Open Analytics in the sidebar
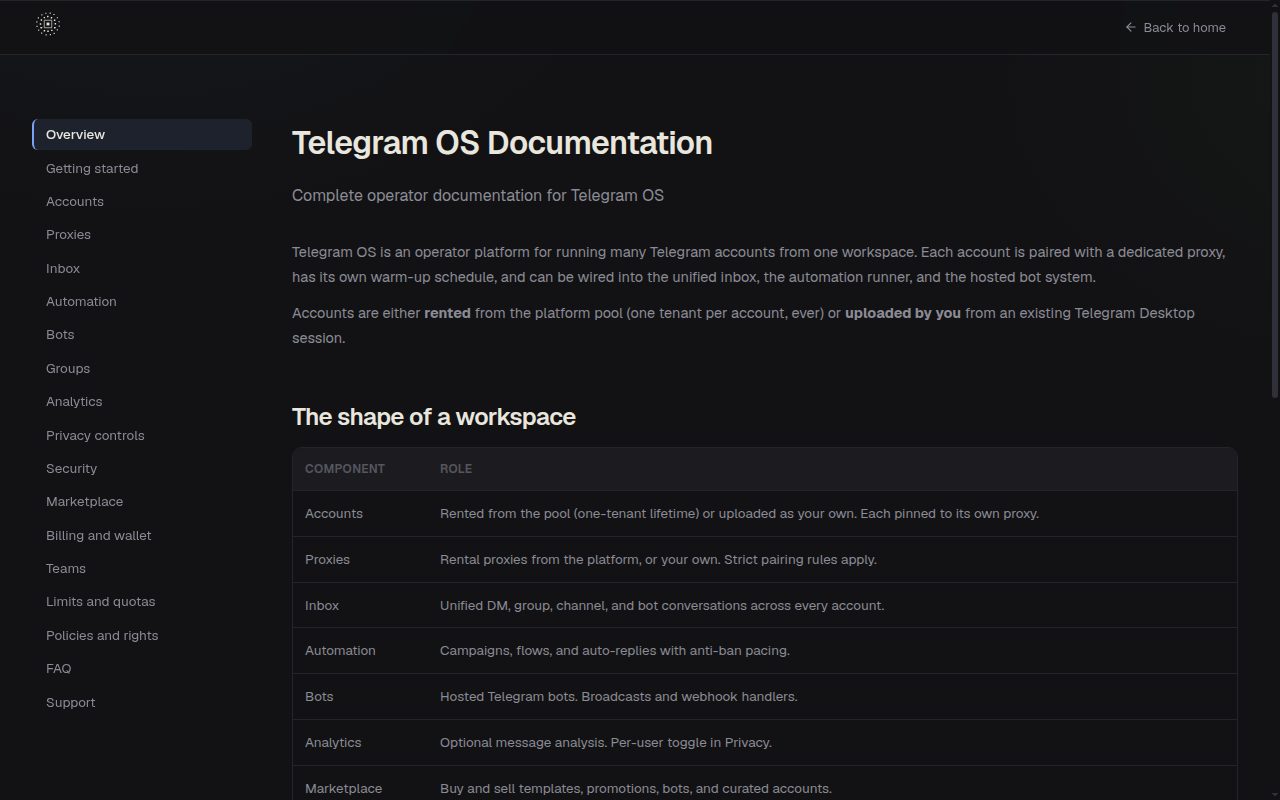1280x800 pixels. click(142, 401)
